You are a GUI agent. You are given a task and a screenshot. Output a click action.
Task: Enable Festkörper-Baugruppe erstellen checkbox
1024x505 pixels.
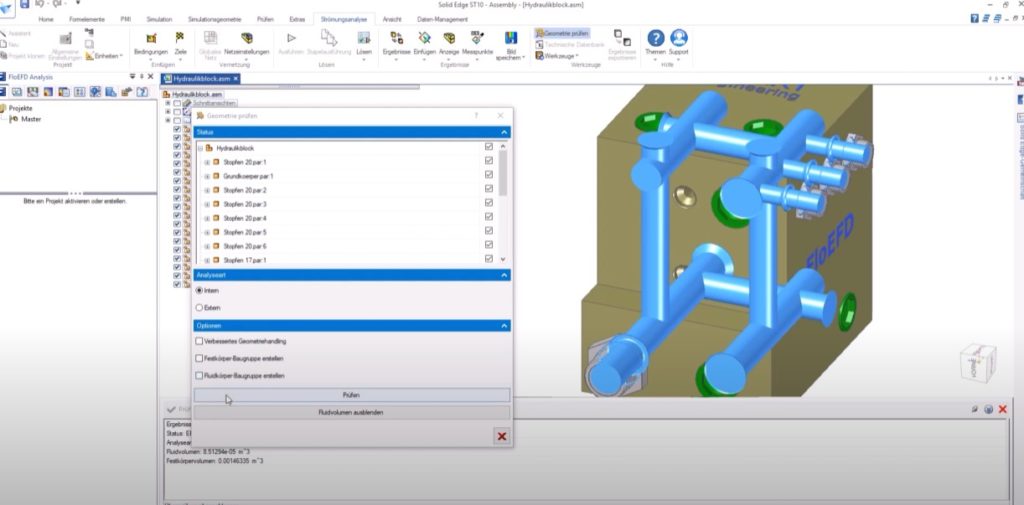(199, 359)
